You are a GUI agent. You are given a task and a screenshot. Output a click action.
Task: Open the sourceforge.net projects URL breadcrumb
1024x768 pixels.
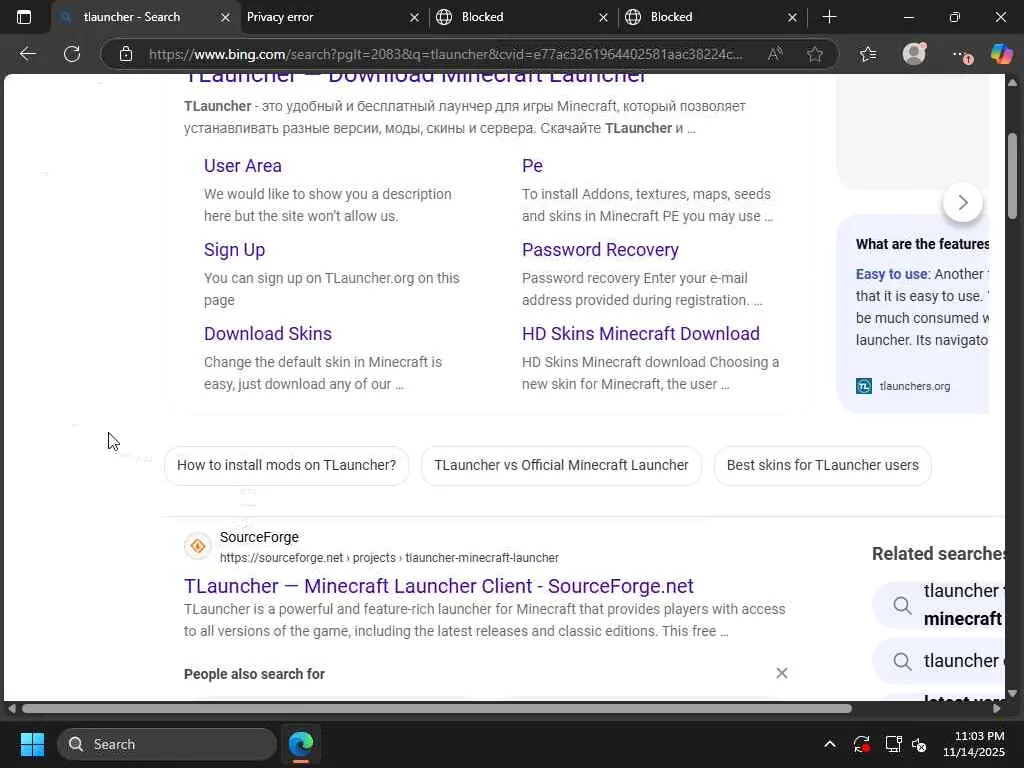(x=389, y=558)
